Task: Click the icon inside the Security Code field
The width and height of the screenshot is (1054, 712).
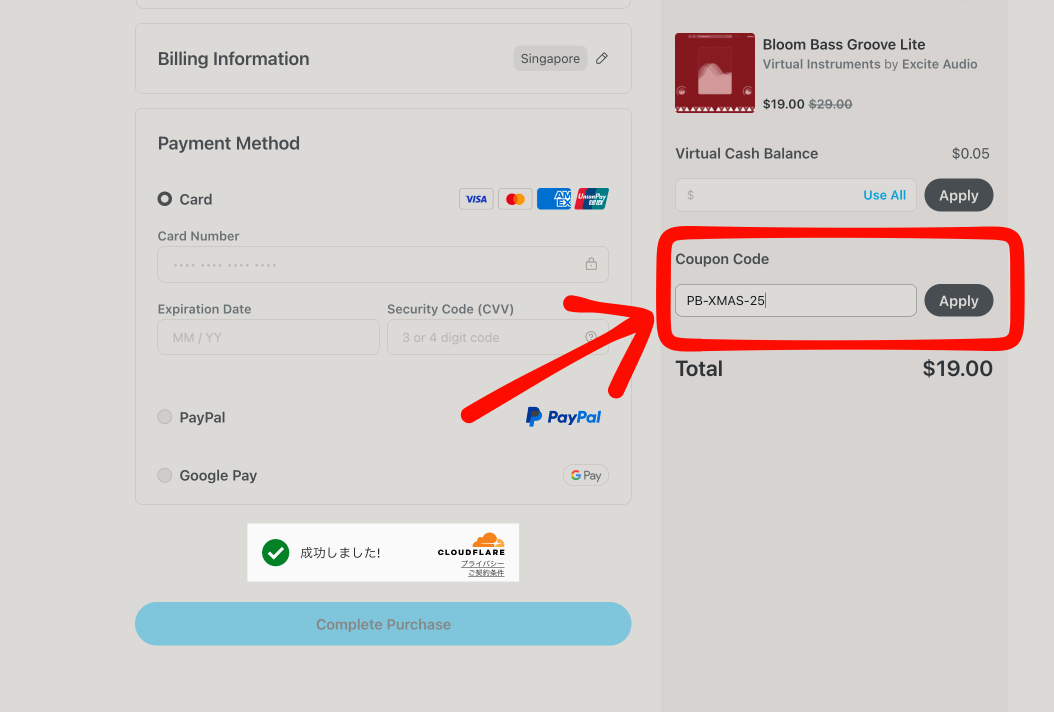Action: (x=591, y=337)
